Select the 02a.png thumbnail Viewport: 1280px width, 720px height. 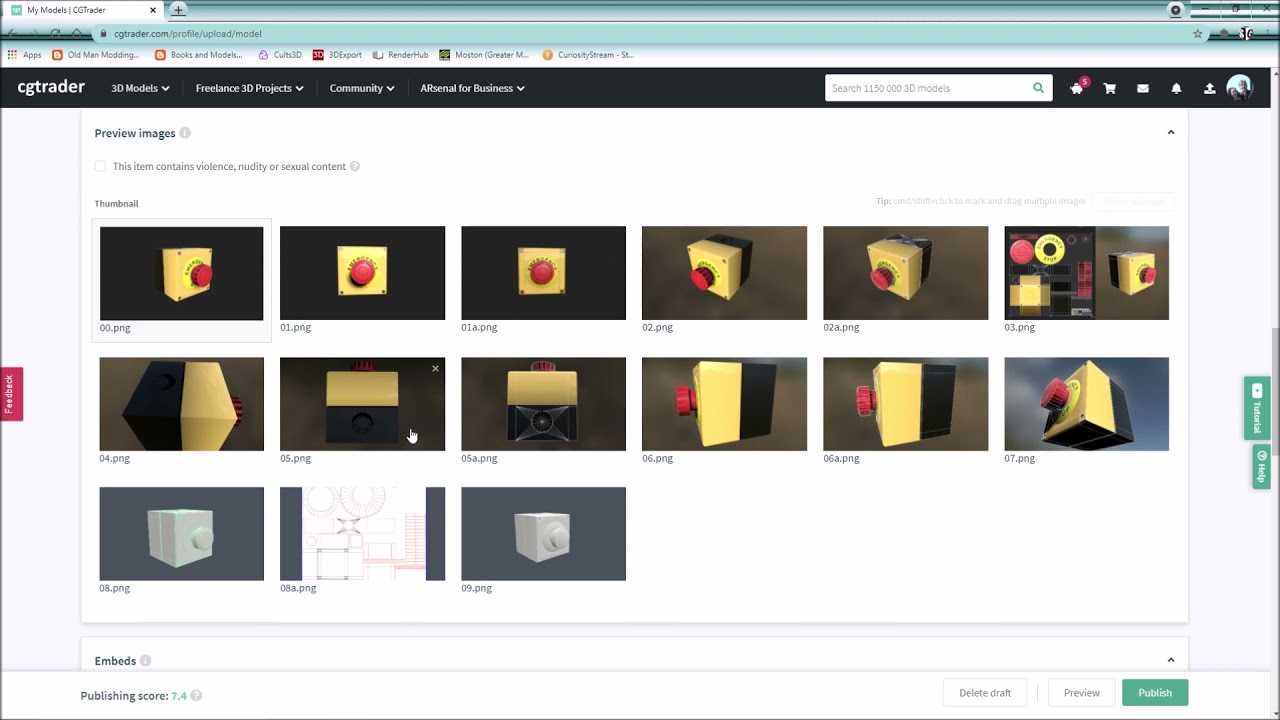tap(905, 273)
